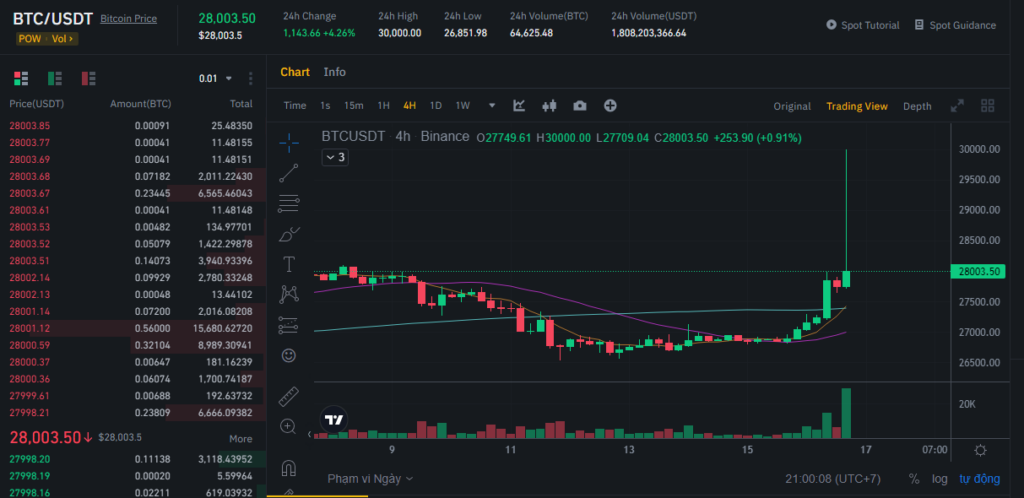Switch to Original chart view
1024x498 pixels.
[792, 106]
